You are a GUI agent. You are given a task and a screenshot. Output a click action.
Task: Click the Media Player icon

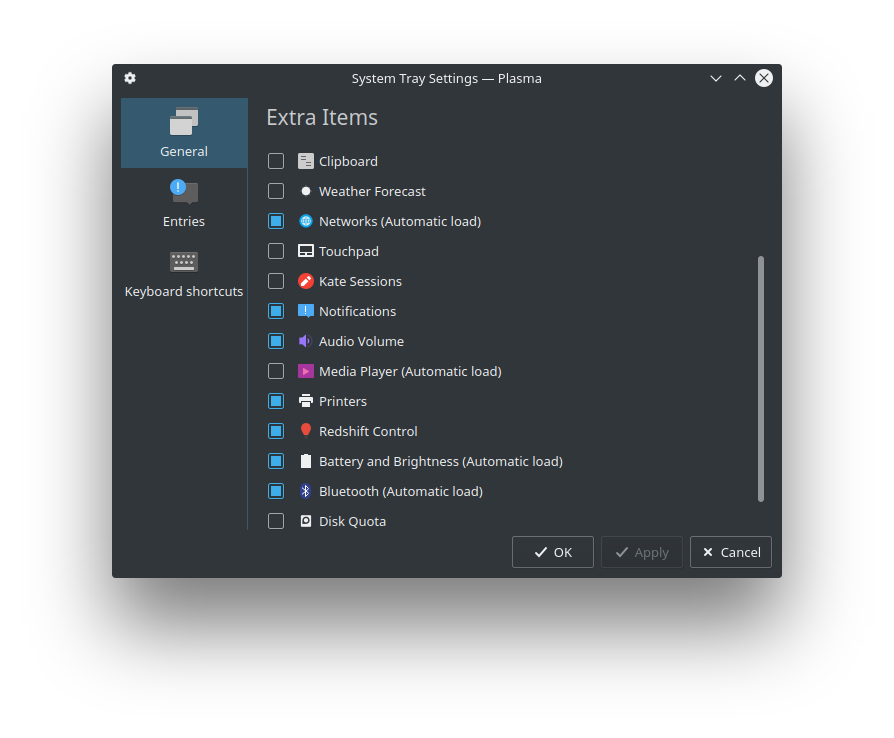pyautogui.click(x=306, y=371)
